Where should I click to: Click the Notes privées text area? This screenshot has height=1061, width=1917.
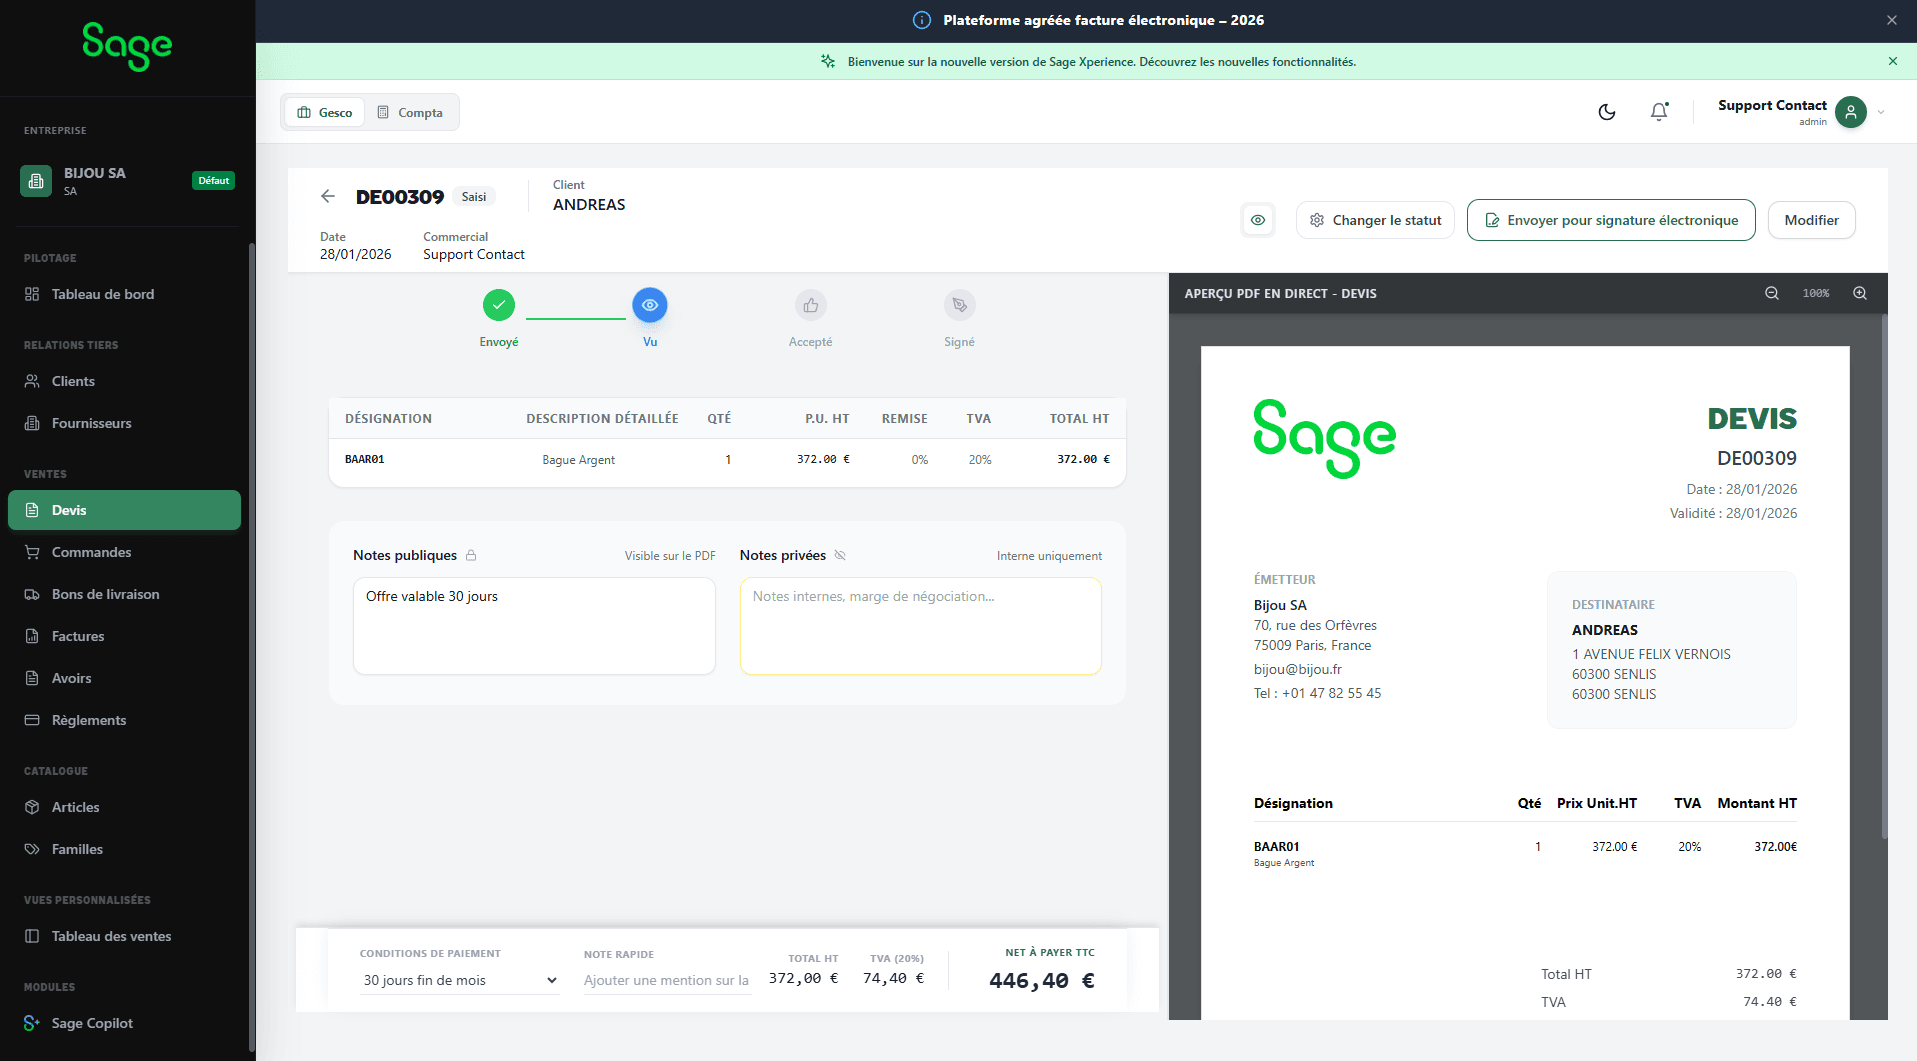921,626
